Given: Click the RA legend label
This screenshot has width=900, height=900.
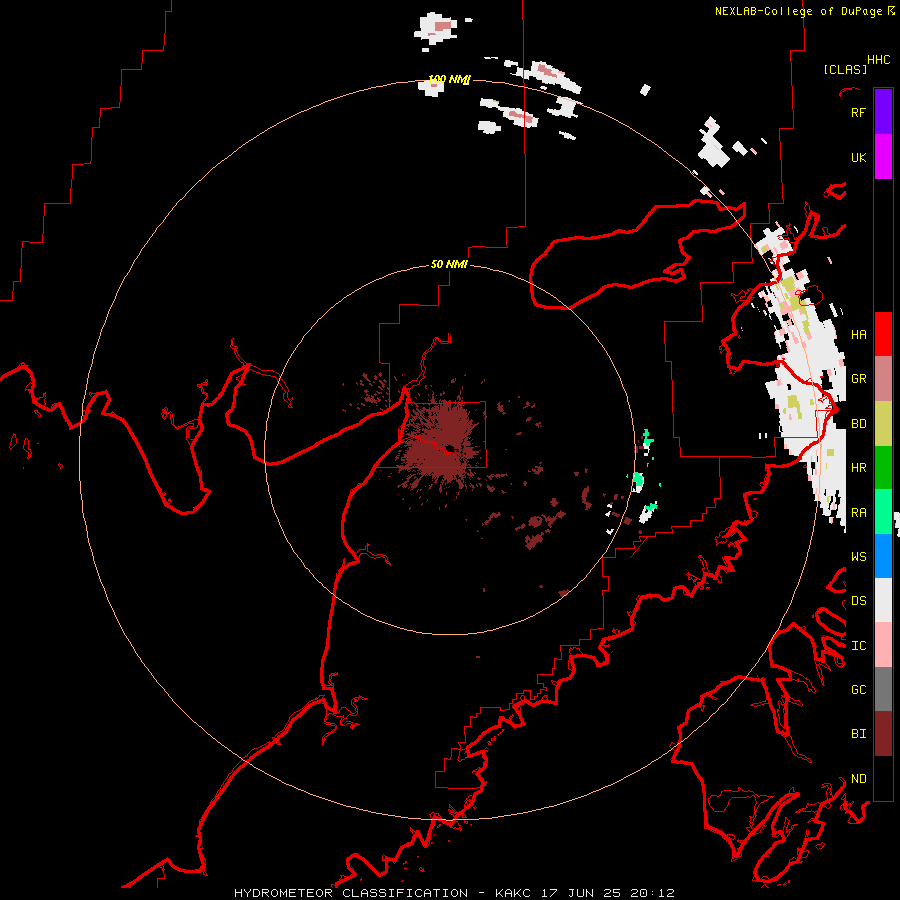Looking at the screenshot, I should click(858, 513).
